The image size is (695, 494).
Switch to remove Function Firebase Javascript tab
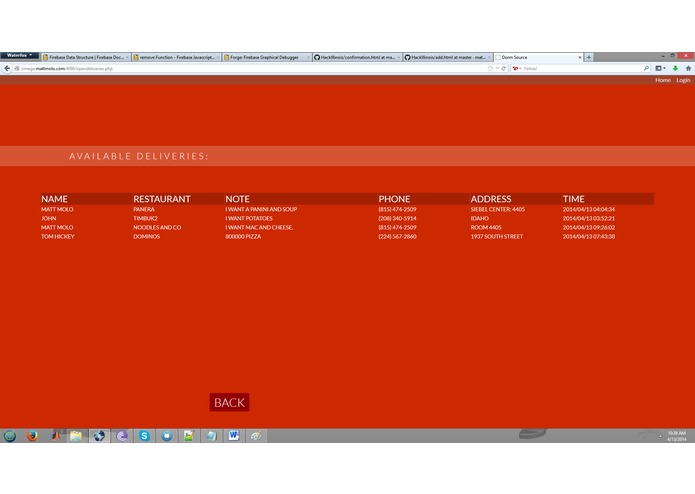pos(176,57)
